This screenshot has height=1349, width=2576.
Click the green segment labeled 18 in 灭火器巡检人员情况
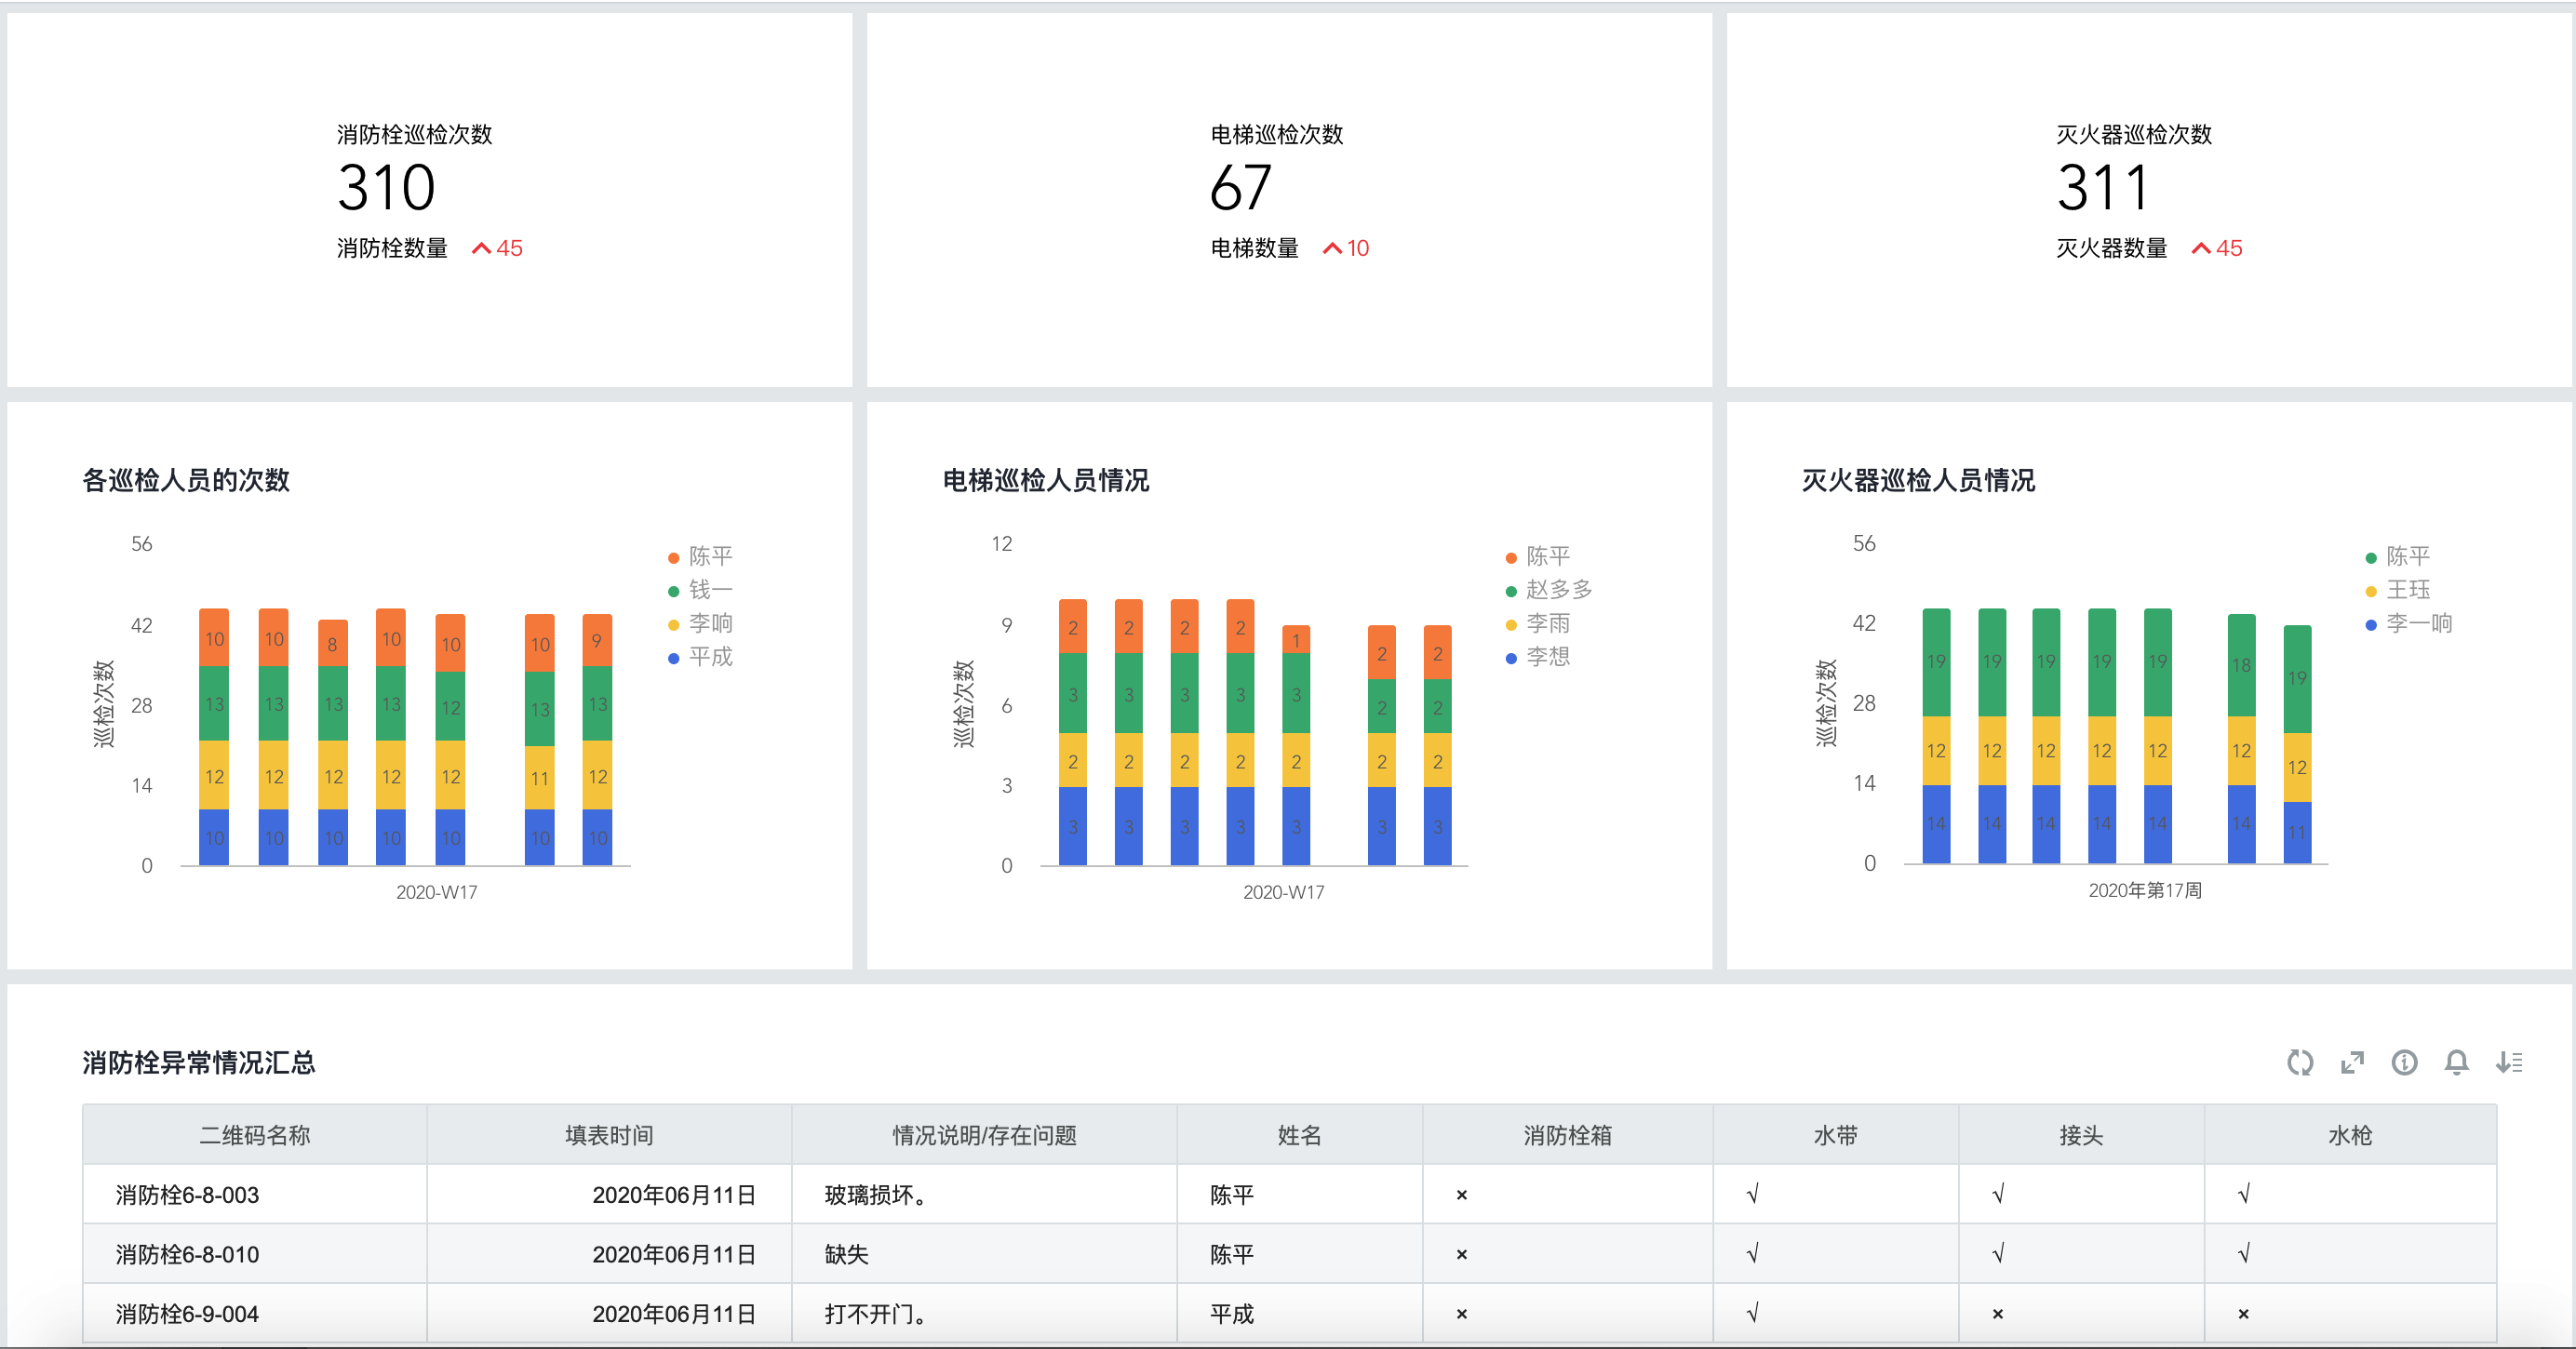click(2242, 665)
